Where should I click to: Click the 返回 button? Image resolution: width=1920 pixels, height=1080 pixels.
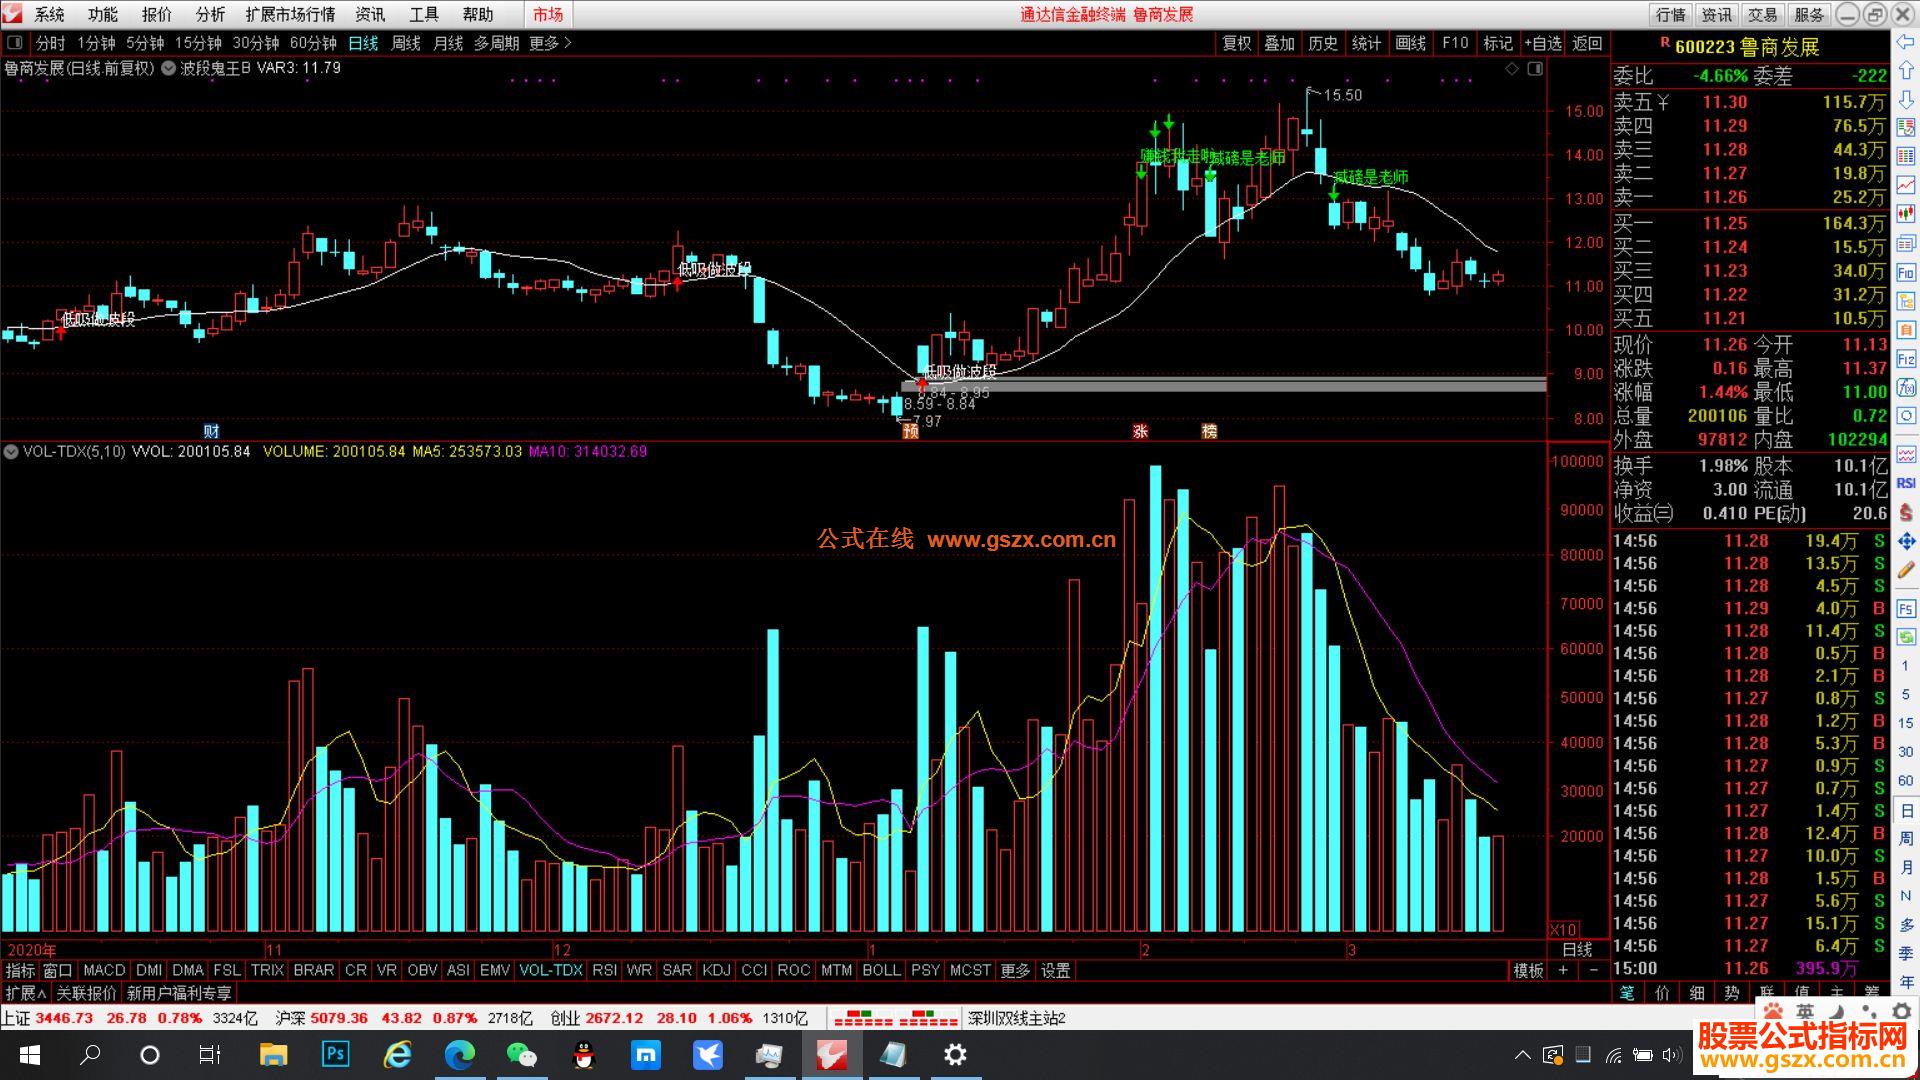[1587, 43]
